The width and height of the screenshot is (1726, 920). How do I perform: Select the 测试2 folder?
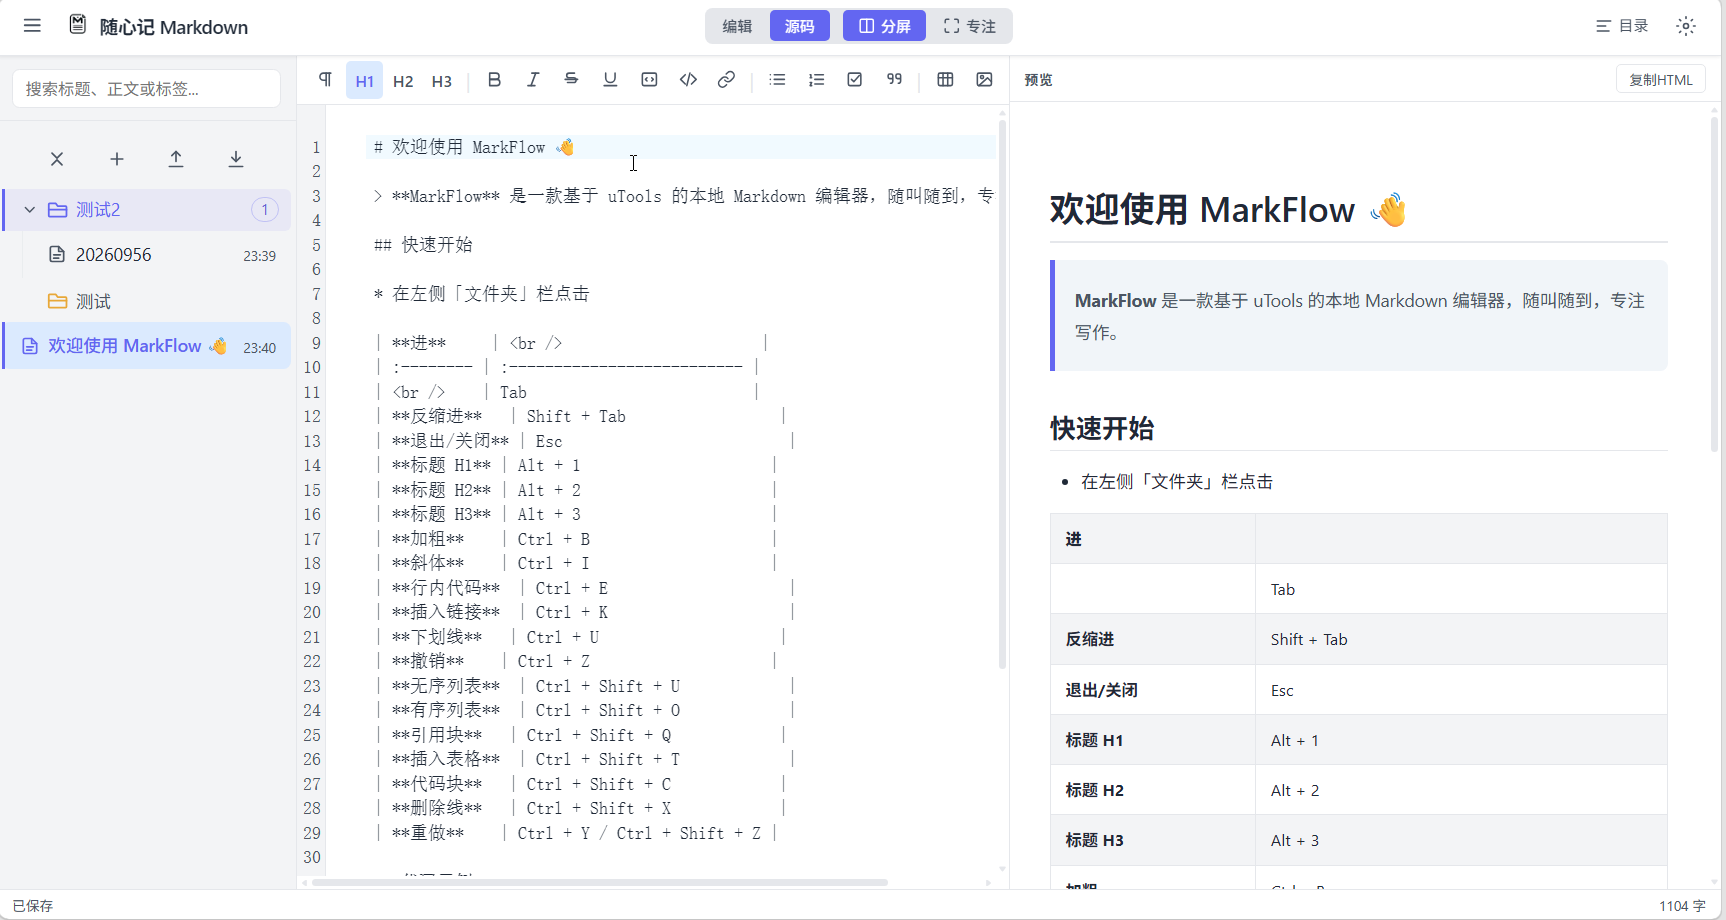(148, 210)
